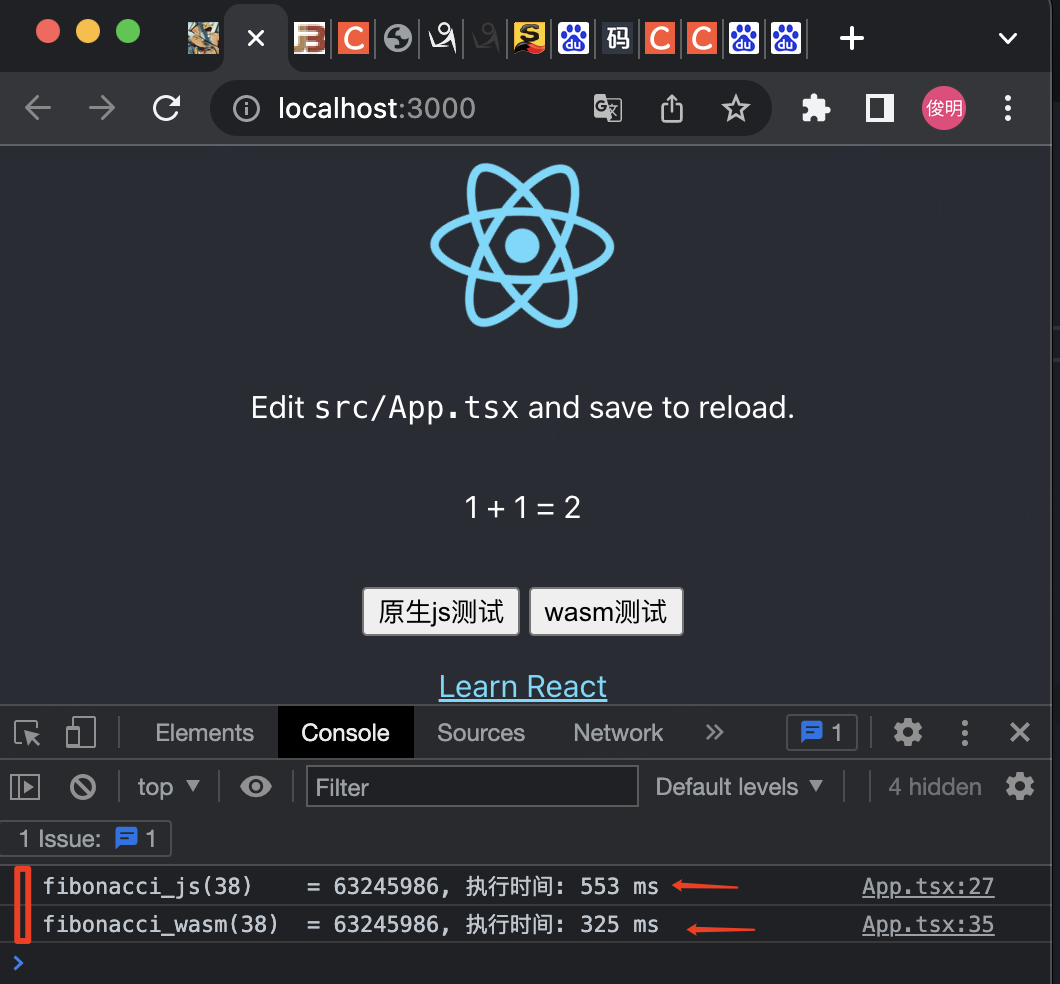Open DevTools settings gear
Viewport: 1060px width, 984px height.
click(x=907, y=733)
